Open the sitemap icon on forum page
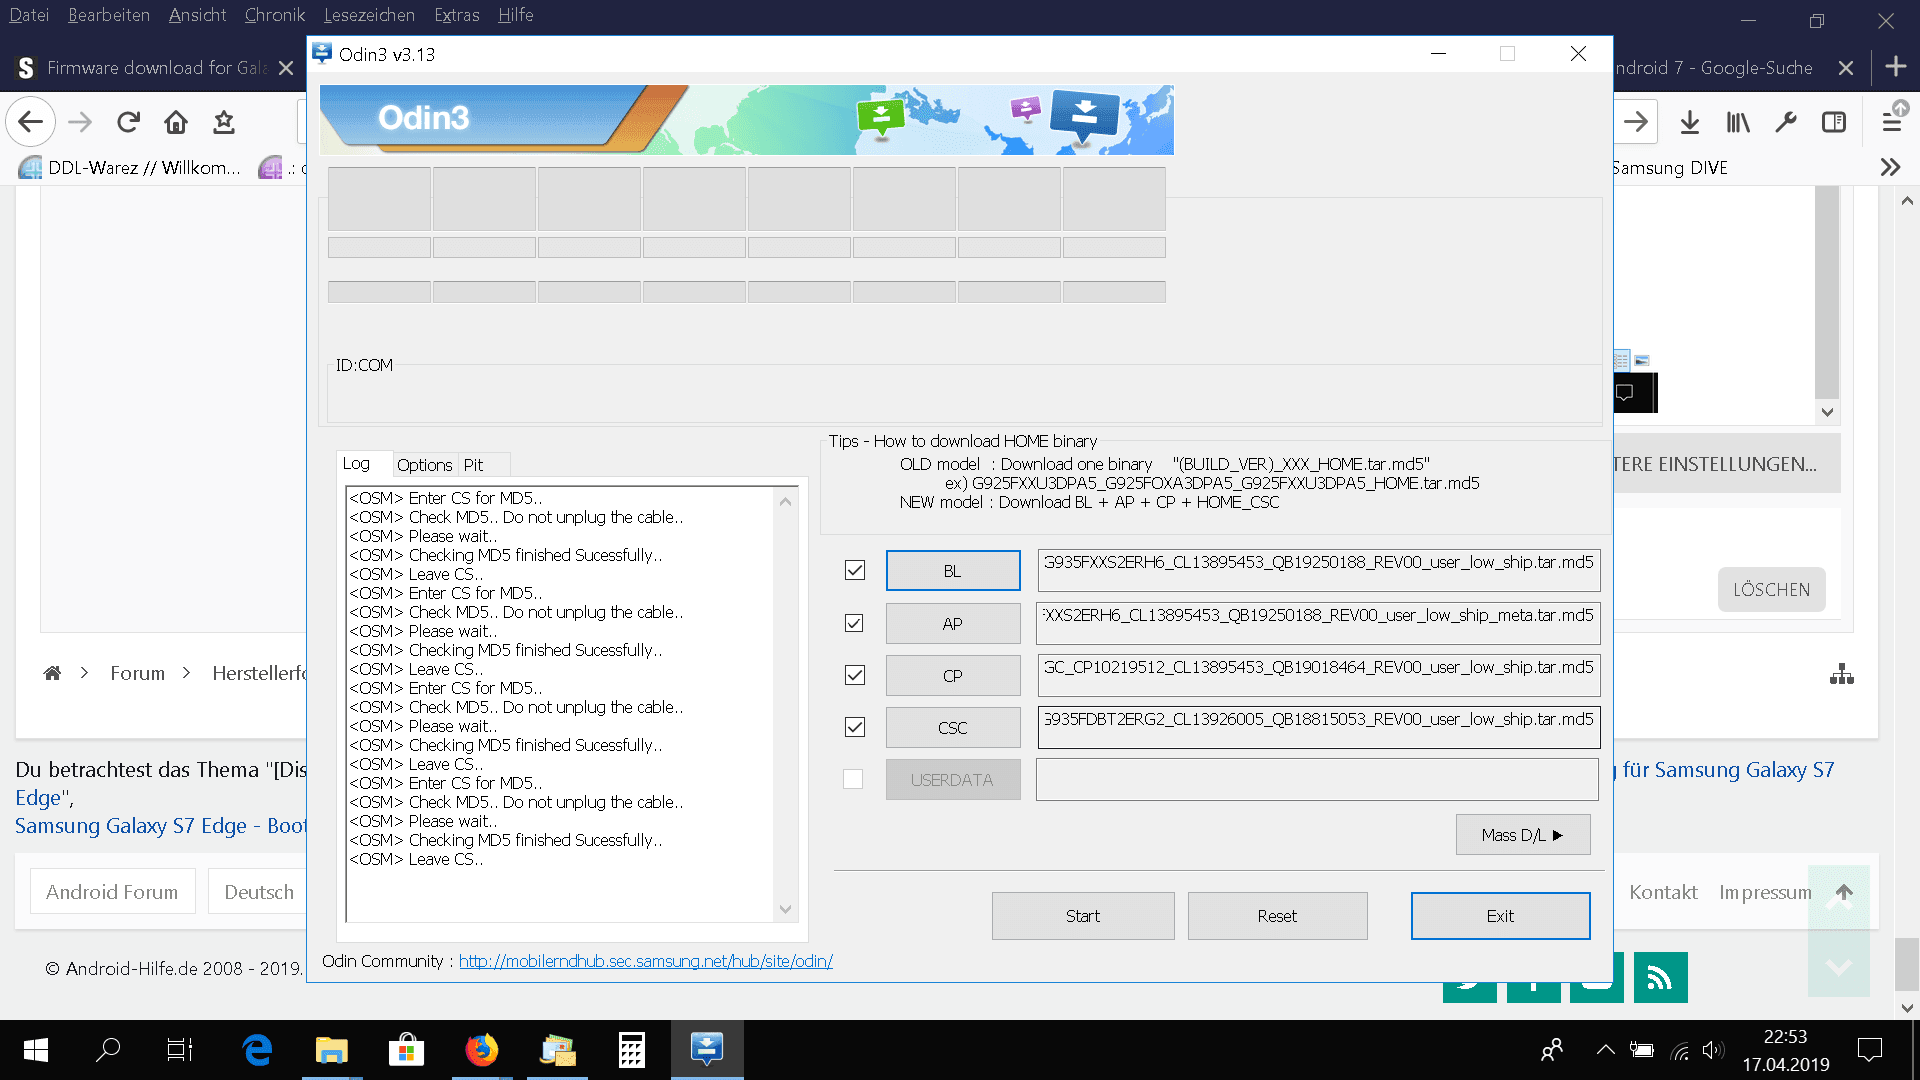 point(1842,675)
